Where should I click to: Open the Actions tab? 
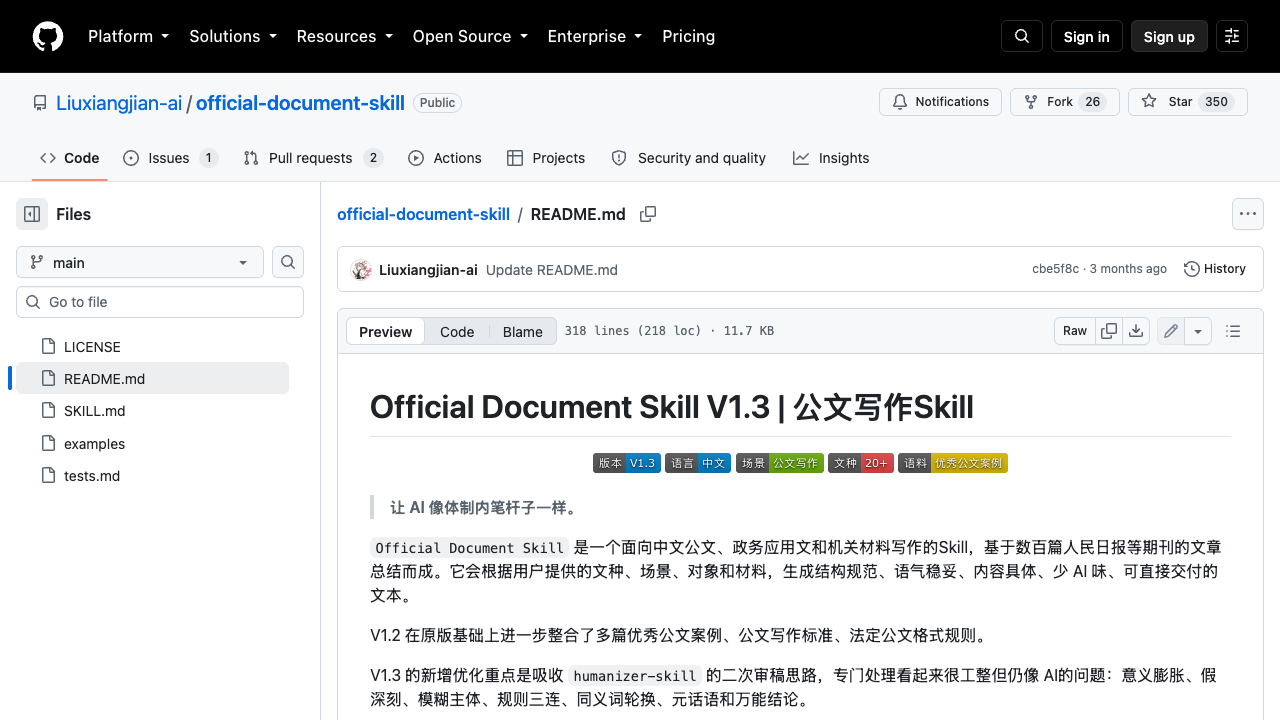445,158
